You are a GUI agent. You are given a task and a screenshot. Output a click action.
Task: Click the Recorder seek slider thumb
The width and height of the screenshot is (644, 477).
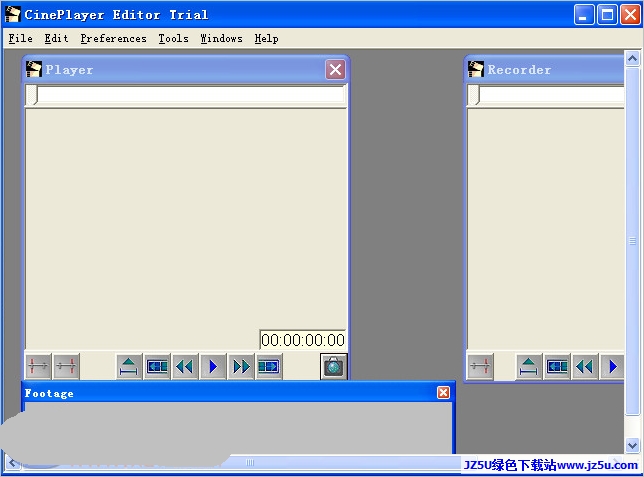(474, 95)
